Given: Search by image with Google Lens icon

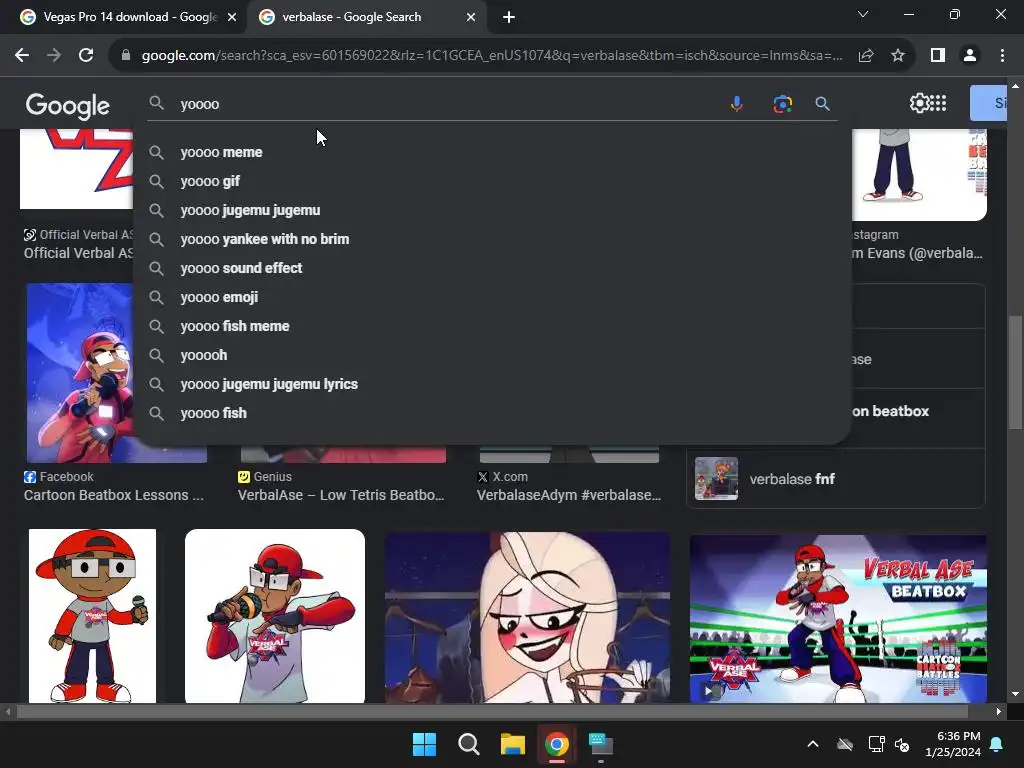Looking at the screenshot, I should 782,104.
